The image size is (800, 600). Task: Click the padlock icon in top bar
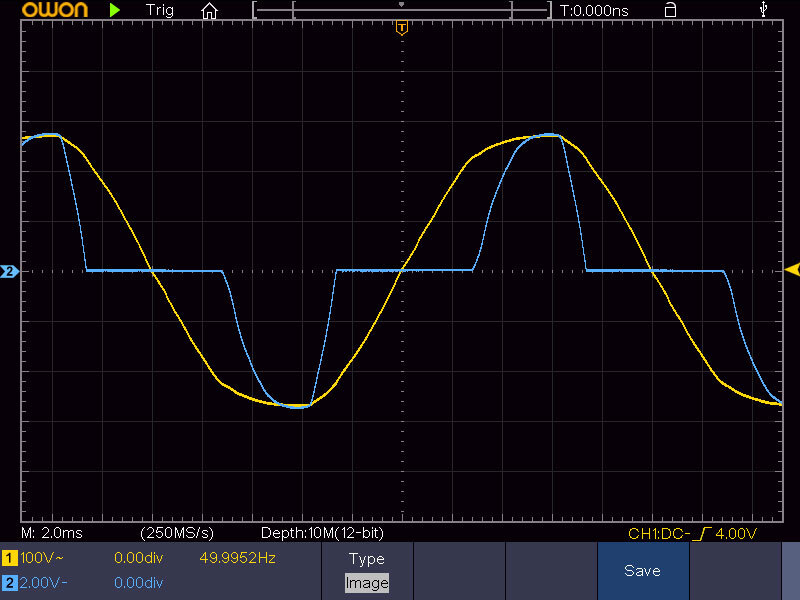pos(670,10)
